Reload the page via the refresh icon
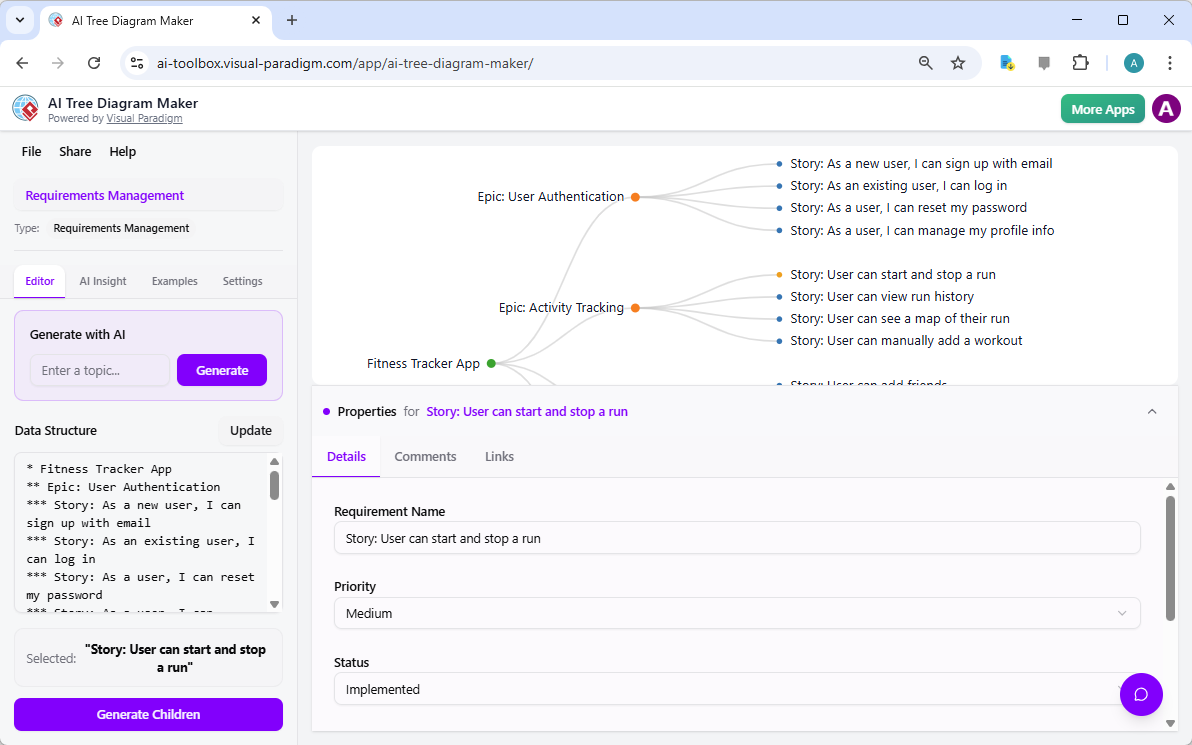 94,62
